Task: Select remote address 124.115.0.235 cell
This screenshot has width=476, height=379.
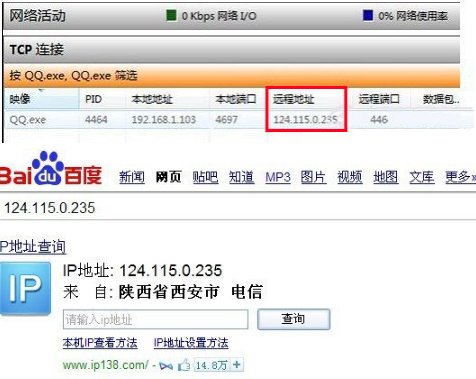Action: (x=306, y=120)
